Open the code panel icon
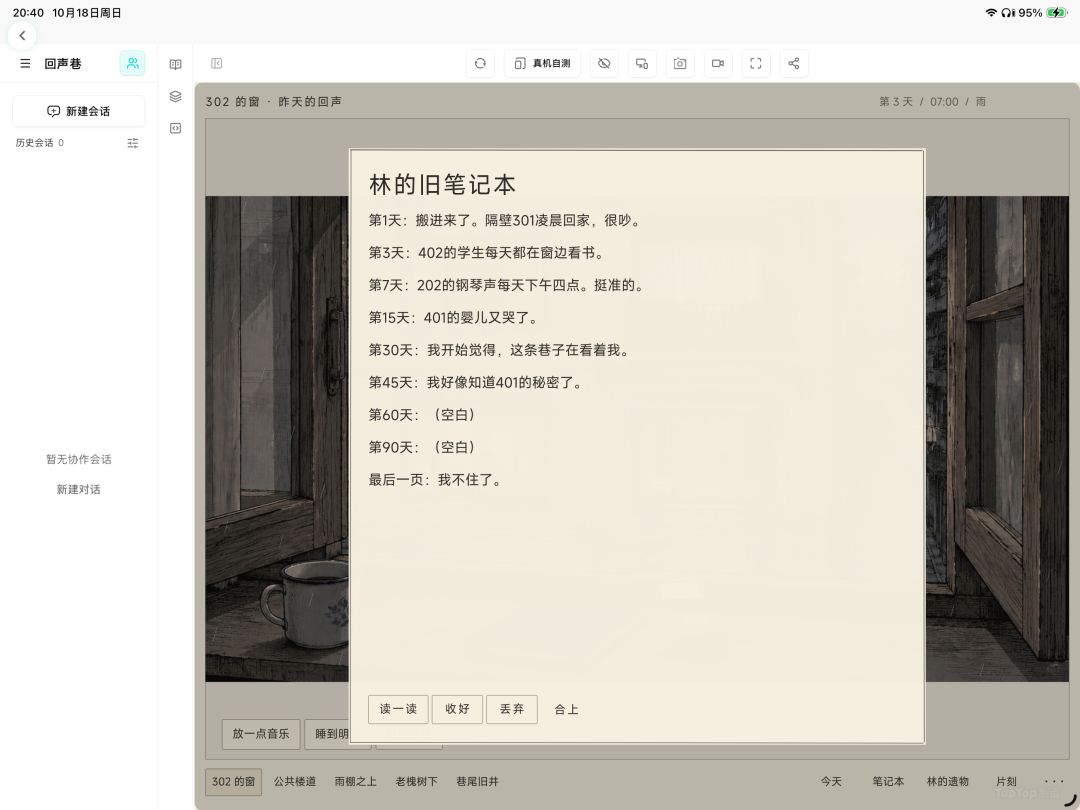The height and width of the screenshot is (810, 1080). (x=176, y=128)
